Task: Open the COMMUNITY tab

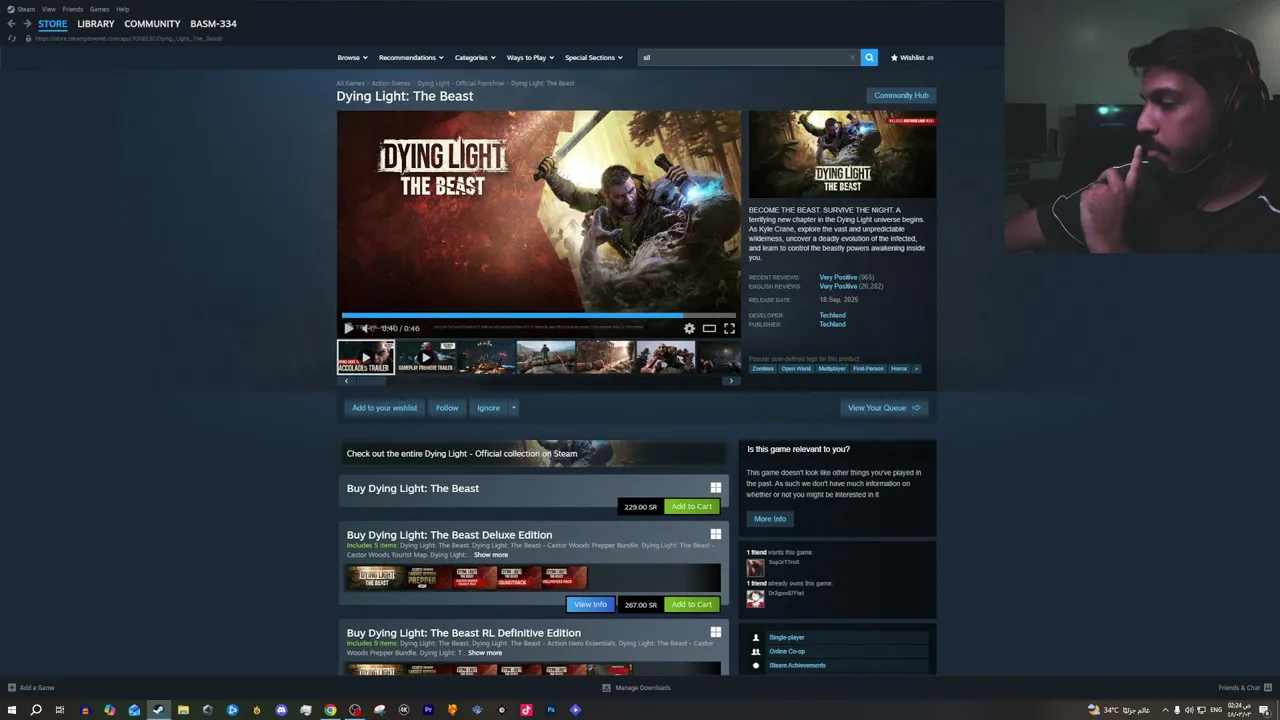Action: pyautogui.click(x=152, y=24)
